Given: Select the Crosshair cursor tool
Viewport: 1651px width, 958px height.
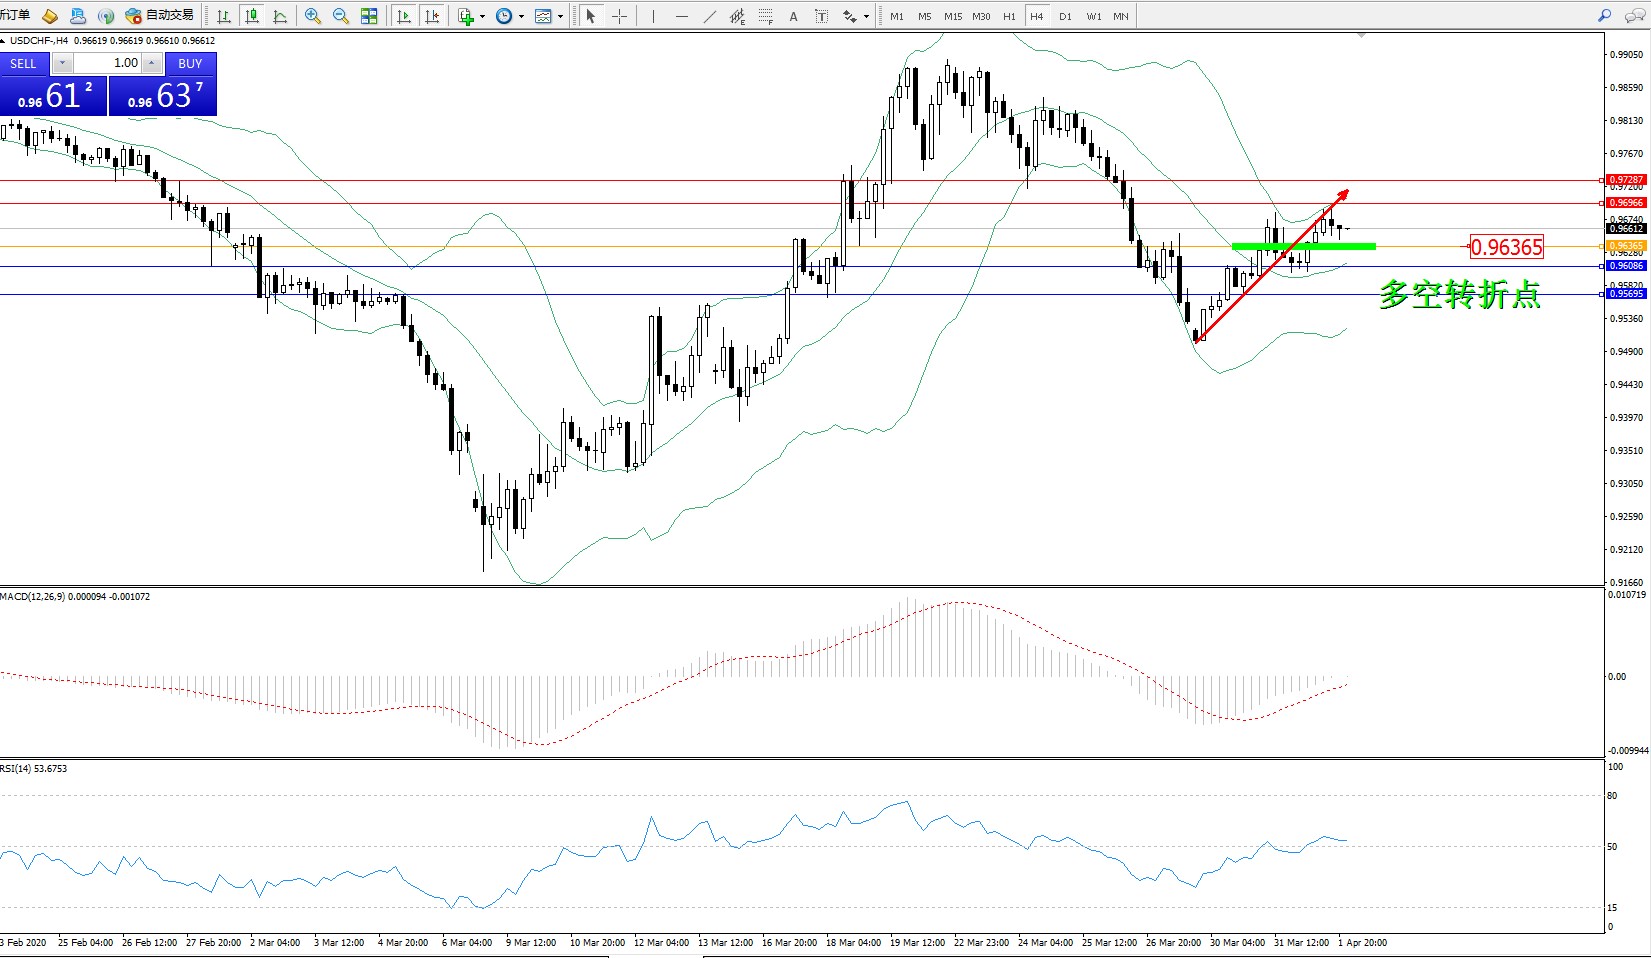Looking at the screenshot, I should click(619, 16).
